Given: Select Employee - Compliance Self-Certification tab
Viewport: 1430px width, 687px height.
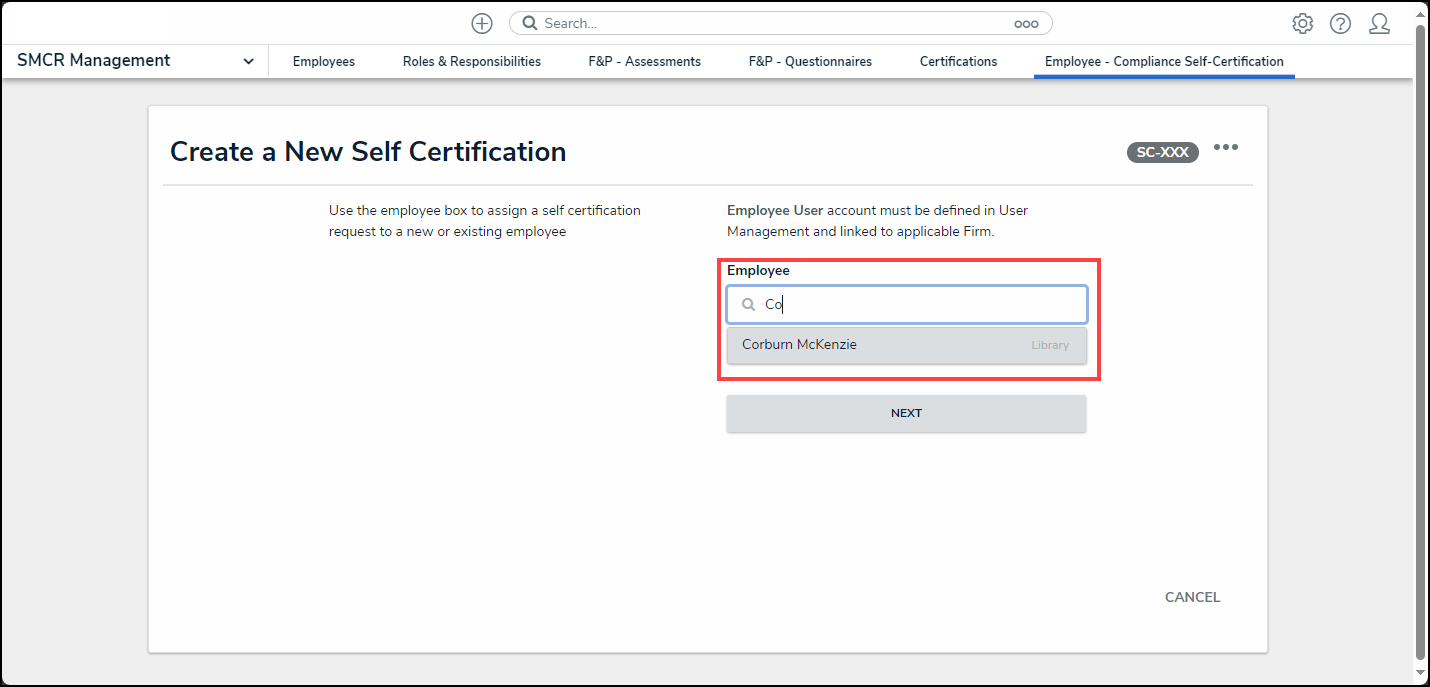Looking at the screenshot, I should (1164, 62).
